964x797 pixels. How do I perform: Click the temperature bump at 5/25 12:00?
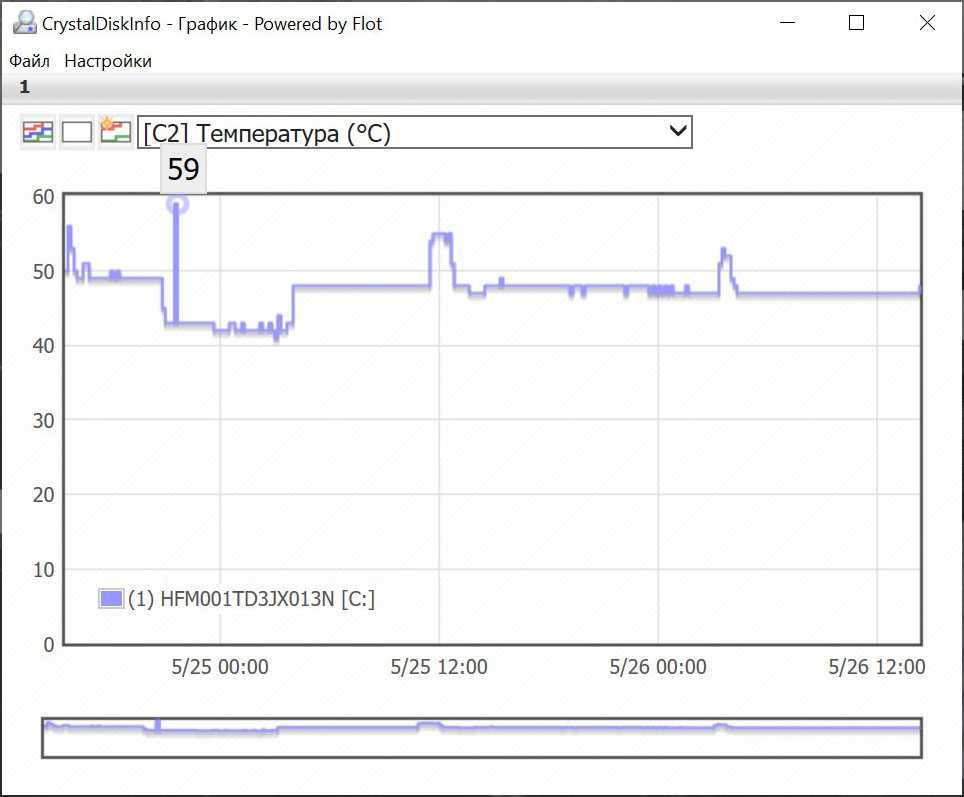pos(441,237)
